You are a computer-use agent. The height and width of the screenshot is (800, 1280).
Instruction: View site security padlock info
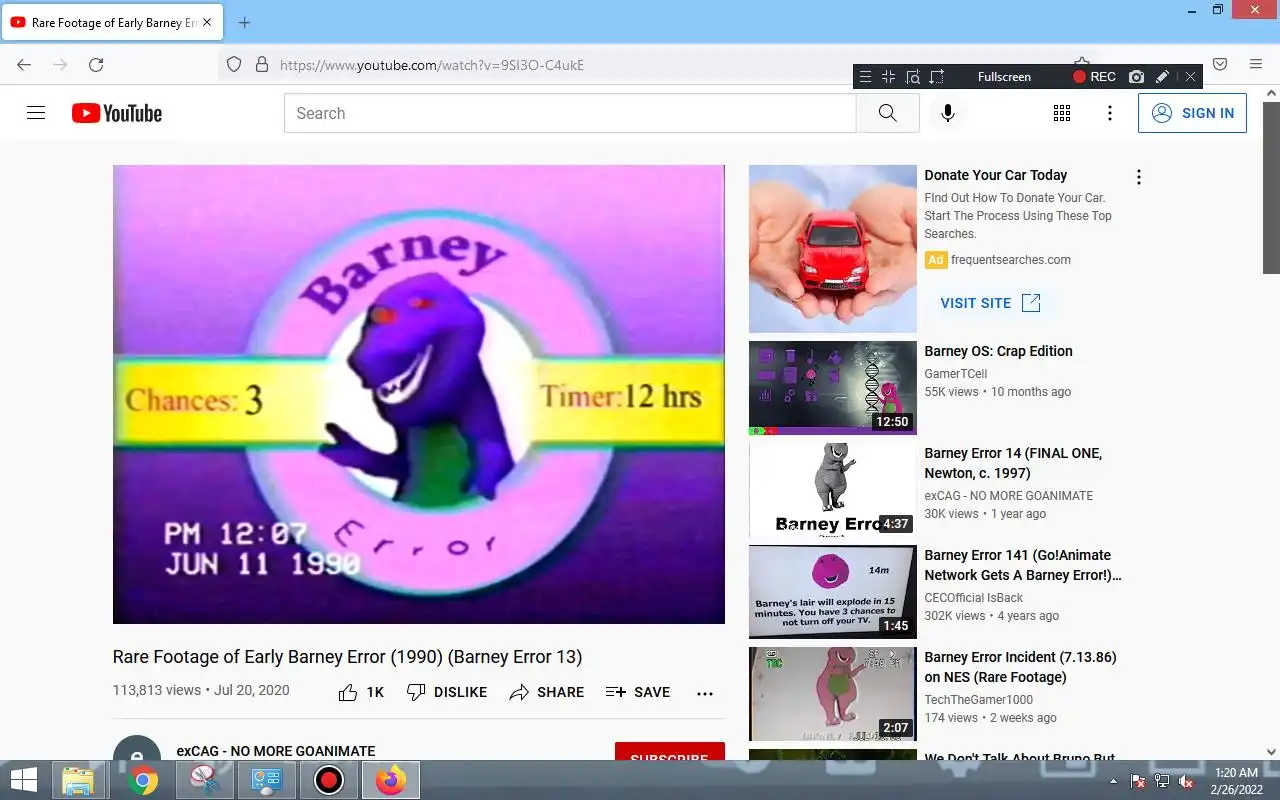pyautogui.click(x=262, y=64)
